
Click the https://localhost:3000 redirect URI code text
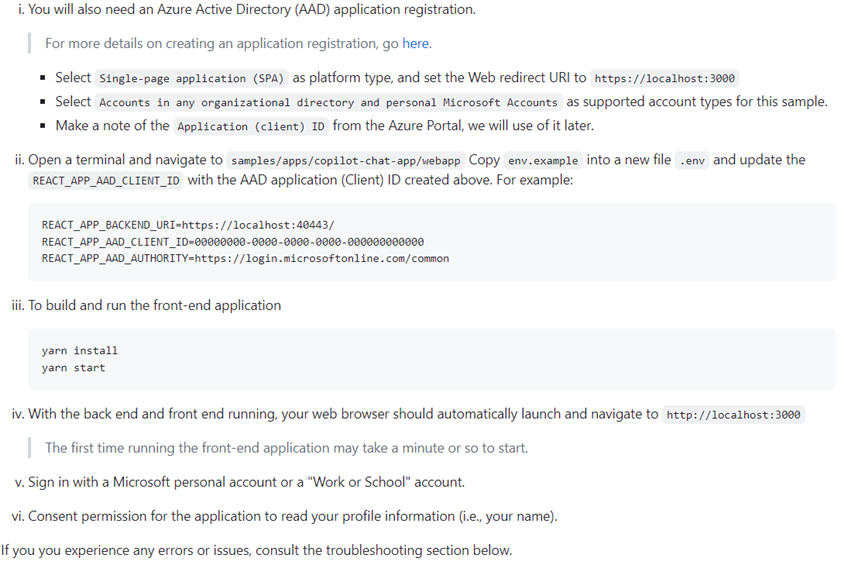[x=665, y=78]
